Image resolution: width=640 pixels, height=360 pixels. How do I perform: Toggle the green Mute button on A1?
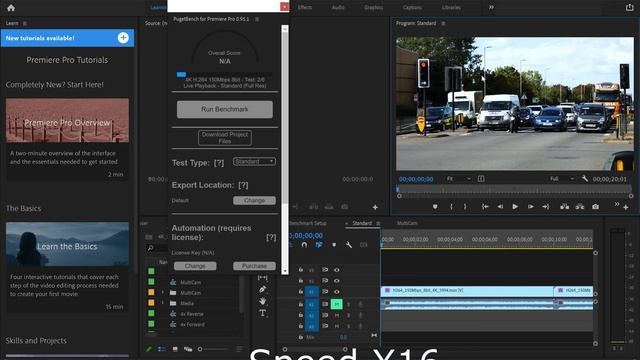[x=336, y=304]
